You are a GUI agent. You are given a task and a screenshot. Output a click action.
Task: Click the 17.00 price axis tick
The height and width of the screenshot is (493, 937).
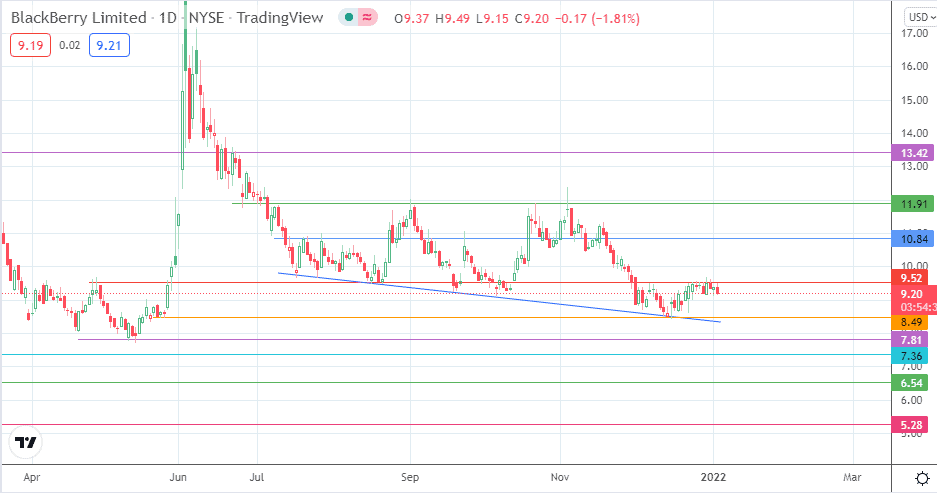click(x=914, y=33)
